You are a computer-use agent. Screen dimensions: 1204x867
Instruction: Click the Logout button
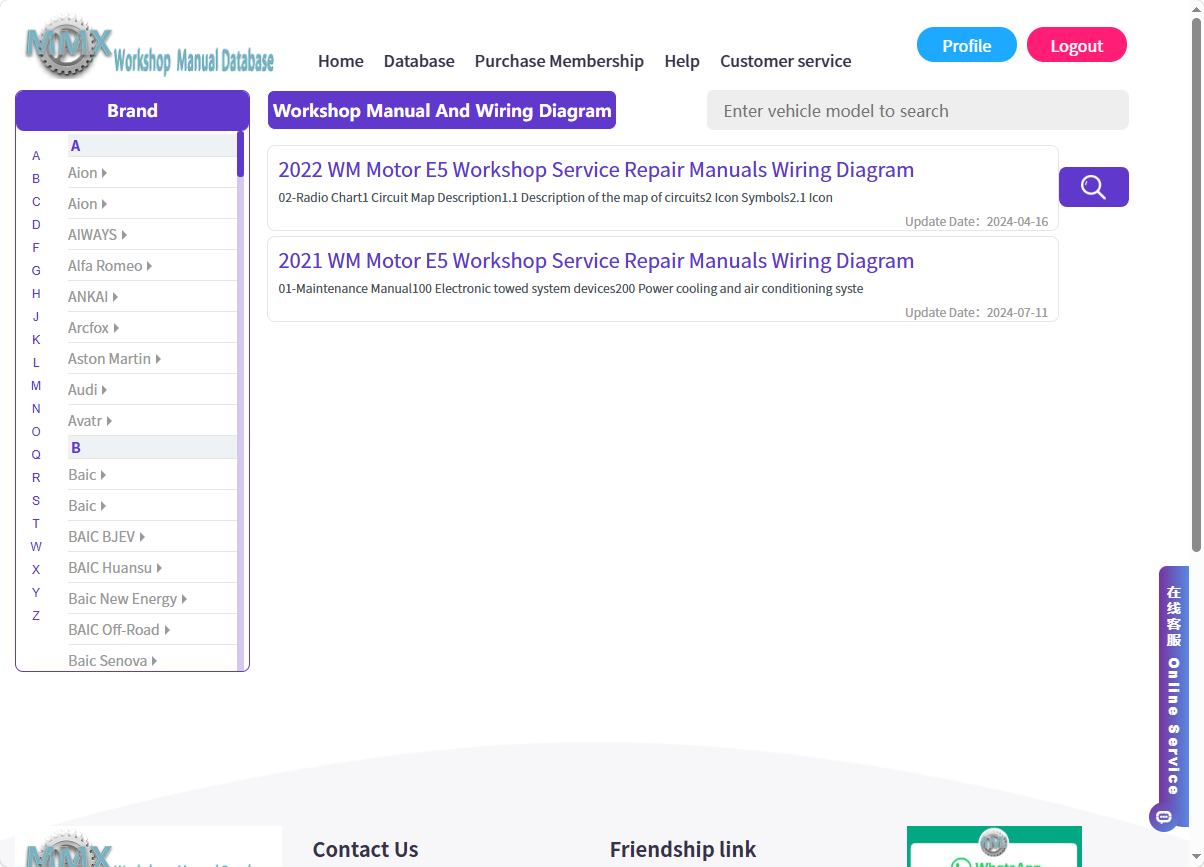tap(1076, 45)
